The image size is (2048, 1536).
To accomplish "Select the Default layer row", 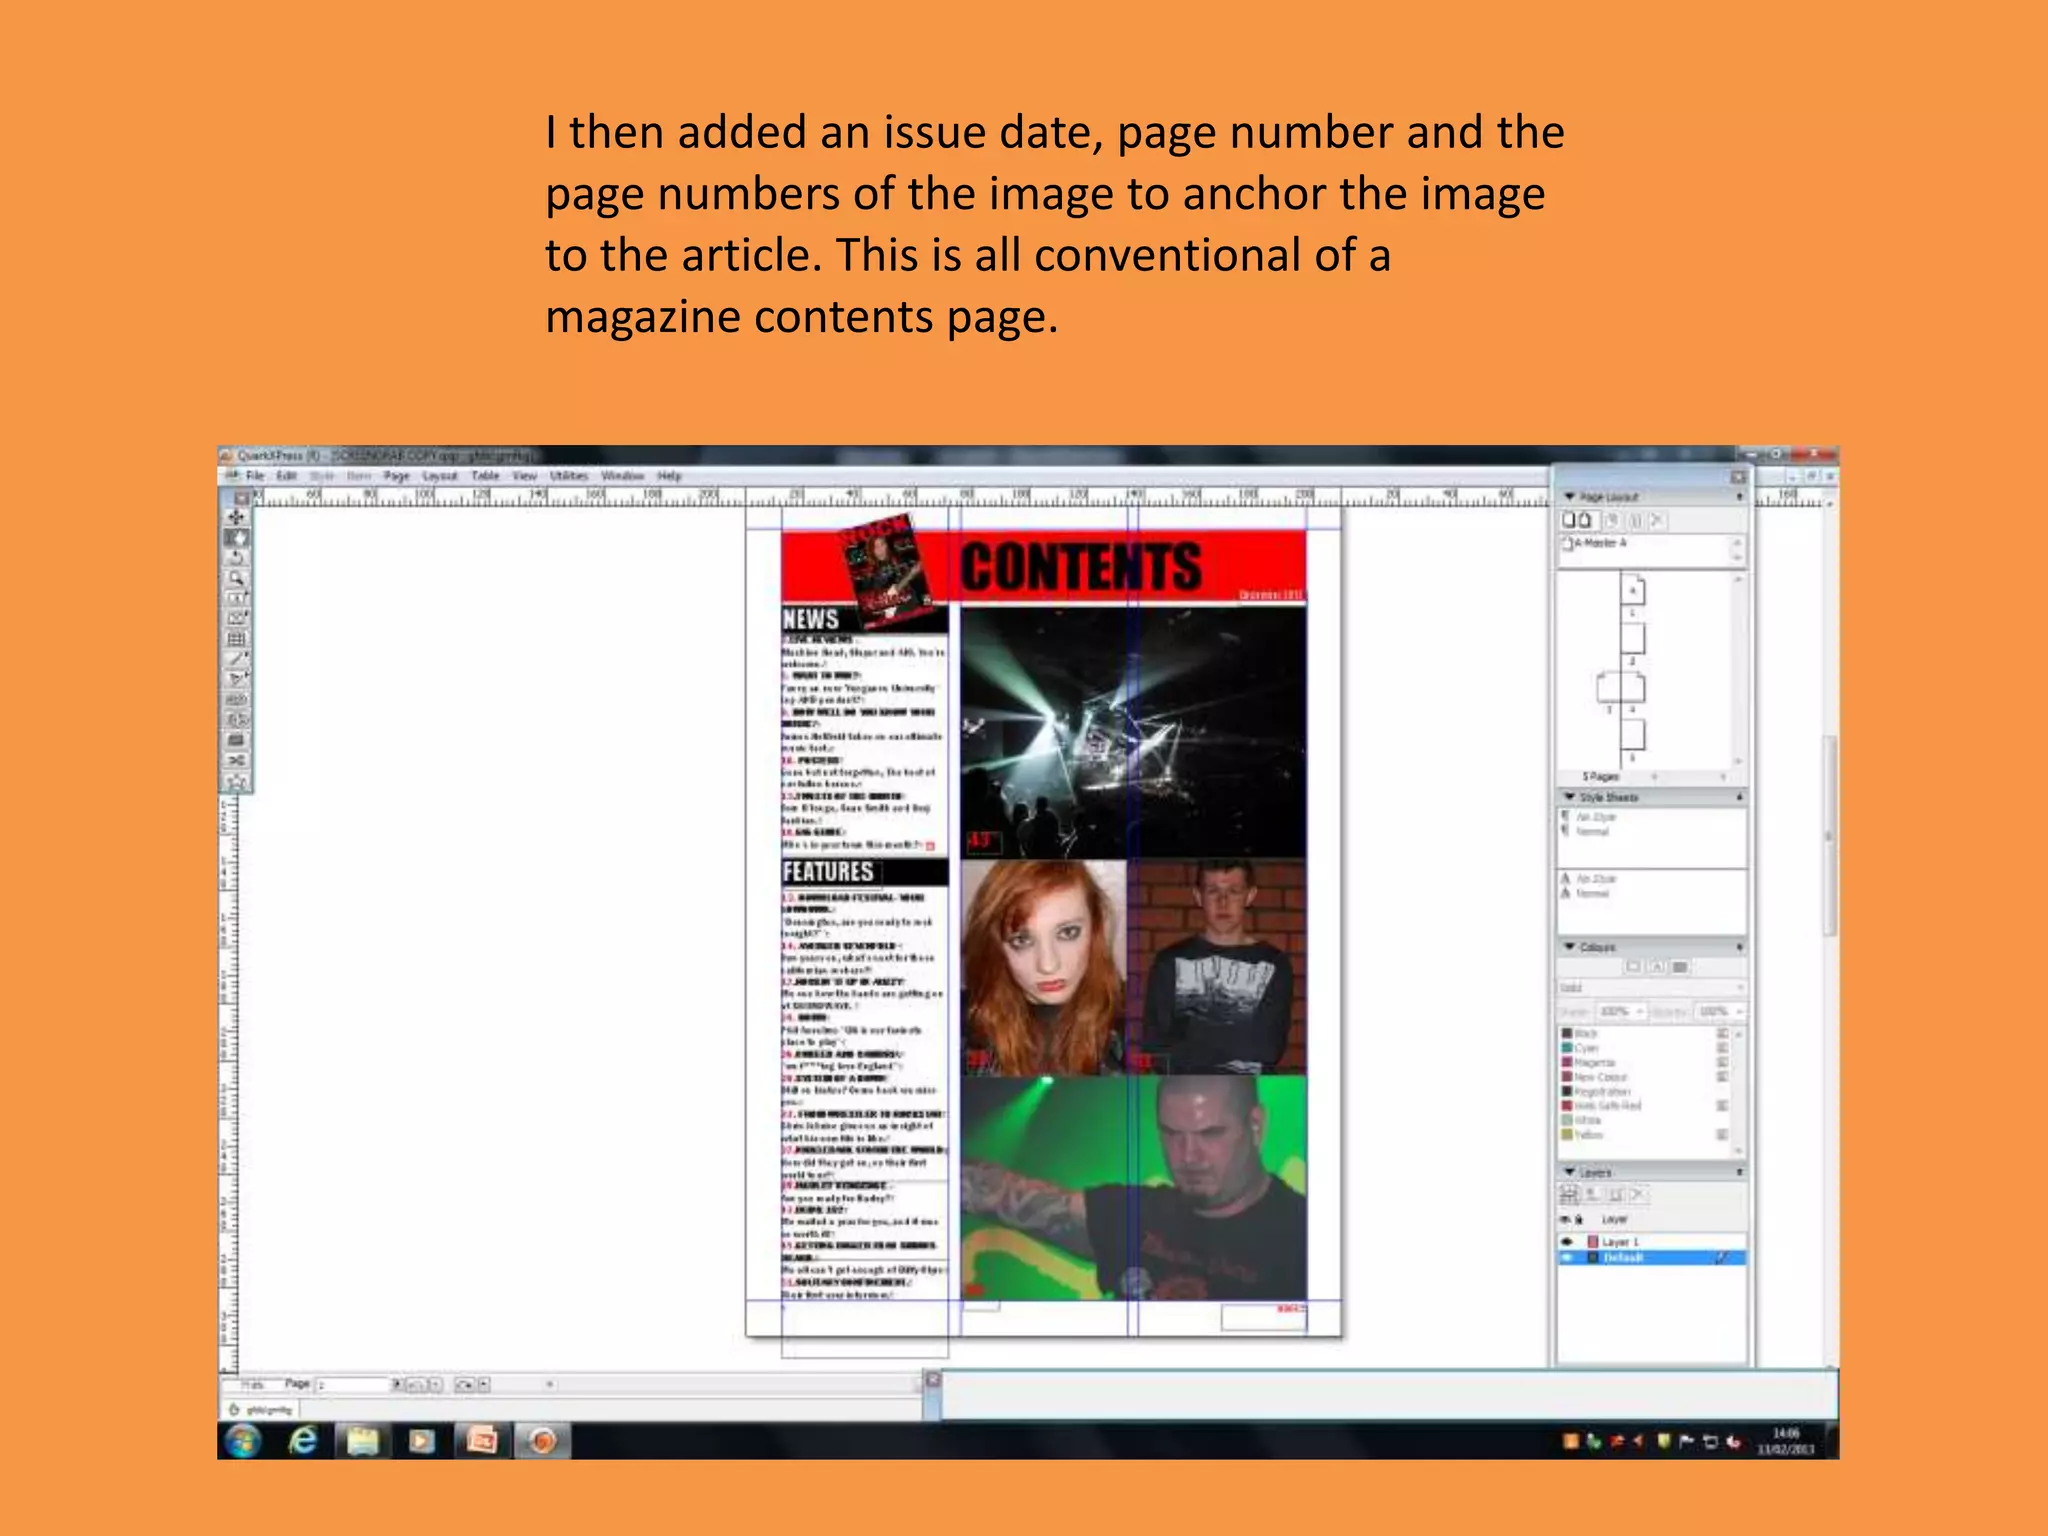I will pyautogui.click(x=1651, y=1258).
